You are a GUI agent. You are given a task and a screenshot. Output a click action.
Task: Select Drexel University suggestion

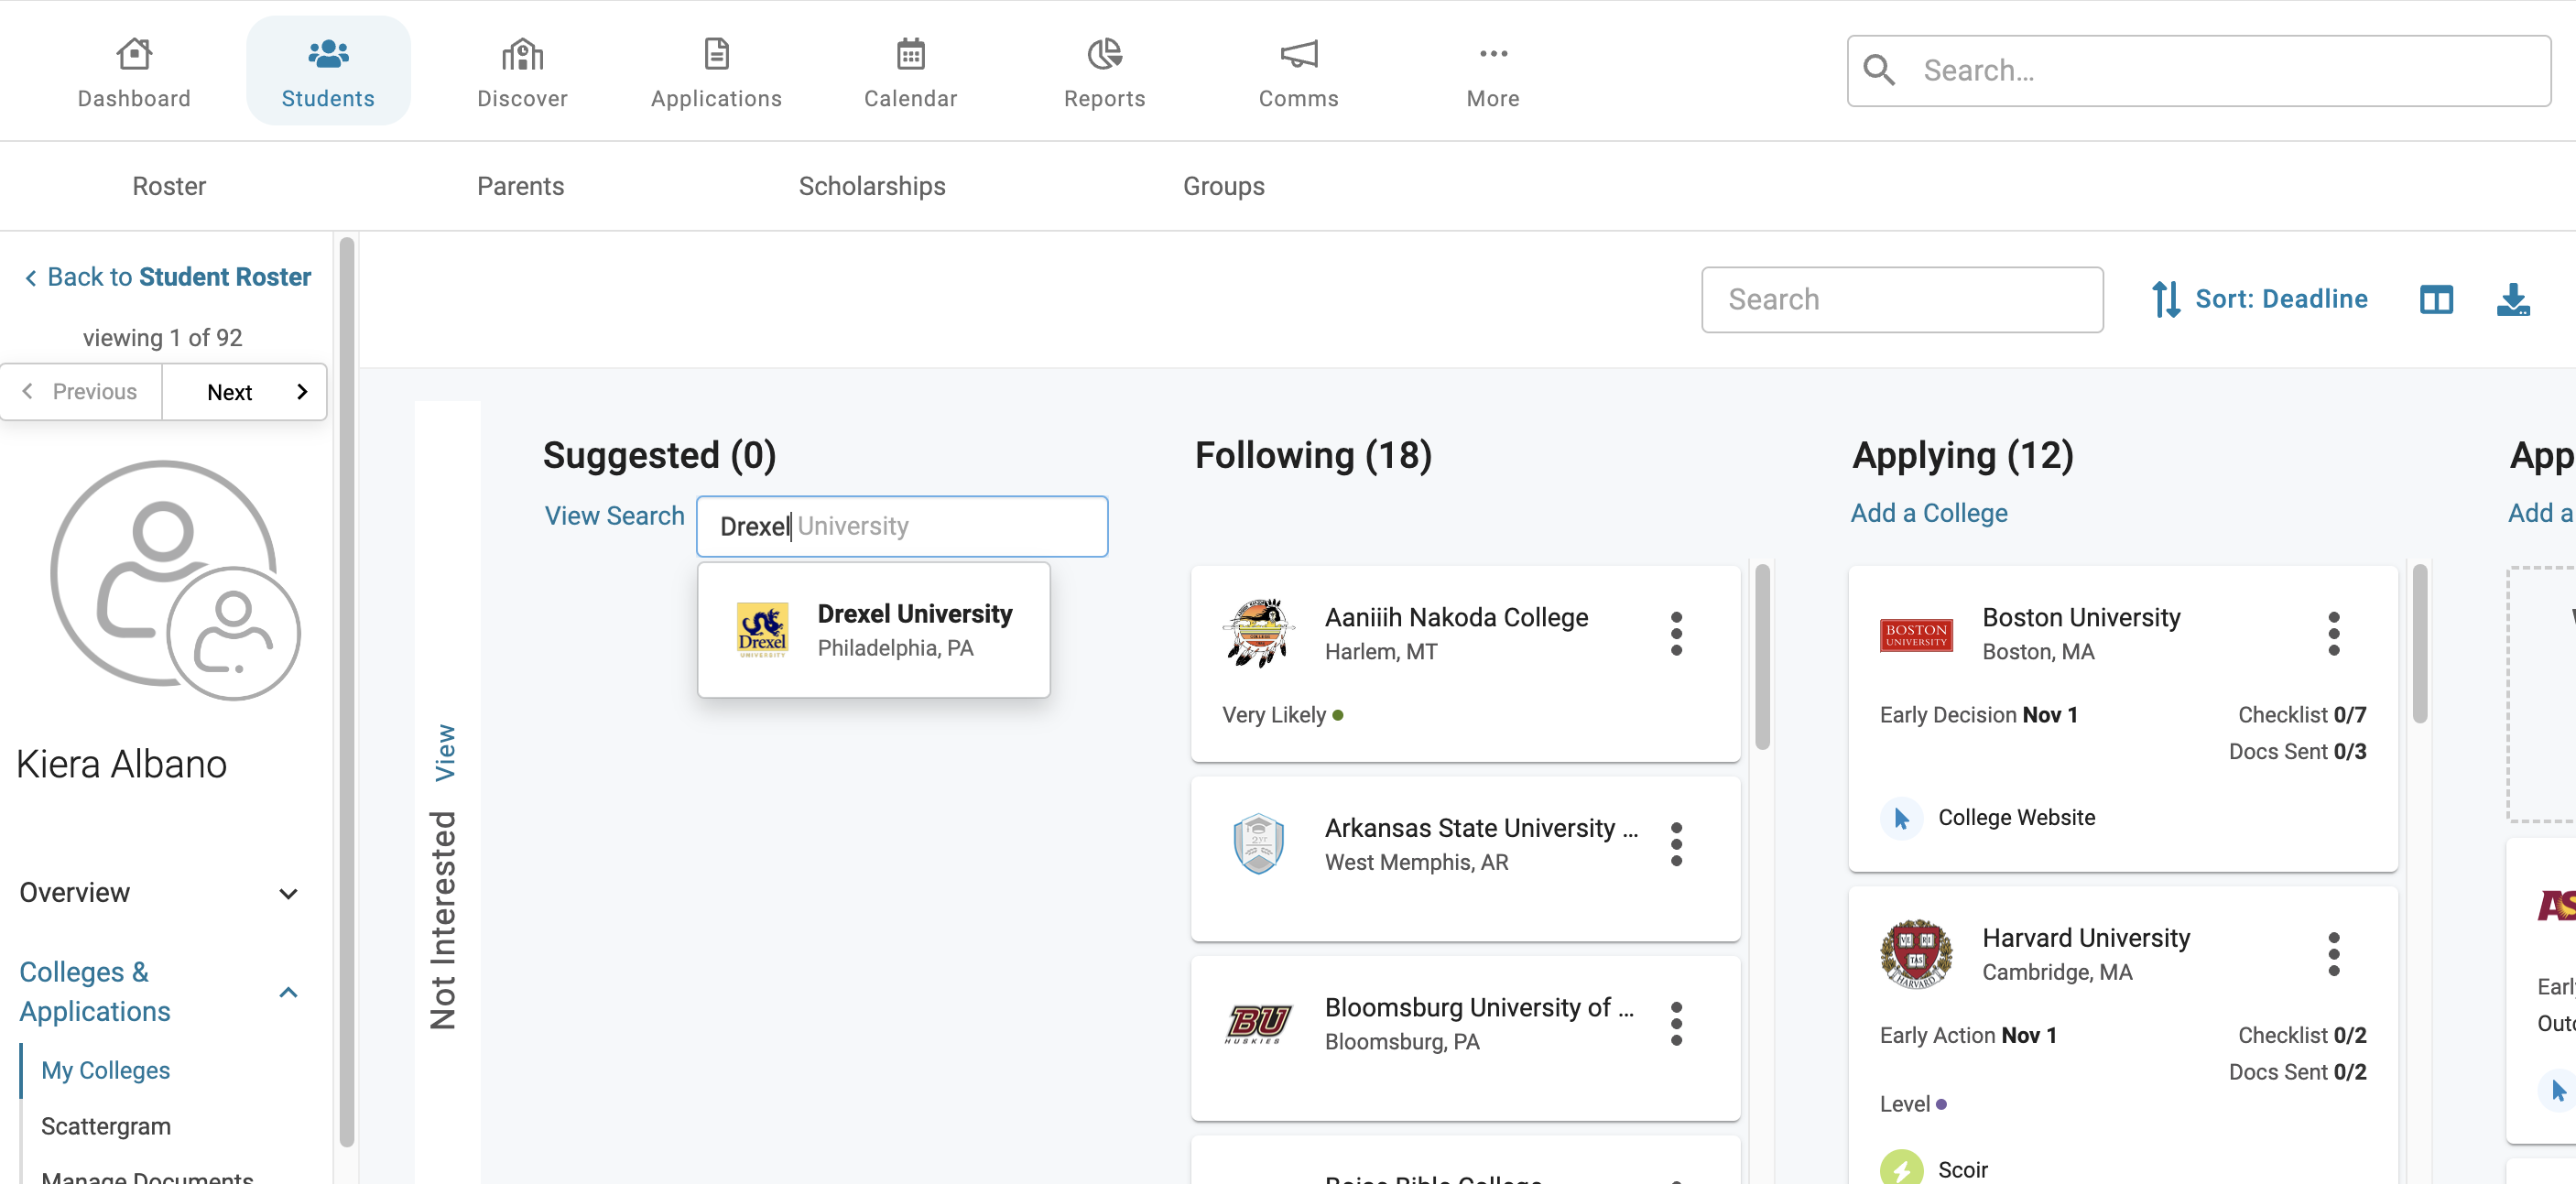[874, 630]
